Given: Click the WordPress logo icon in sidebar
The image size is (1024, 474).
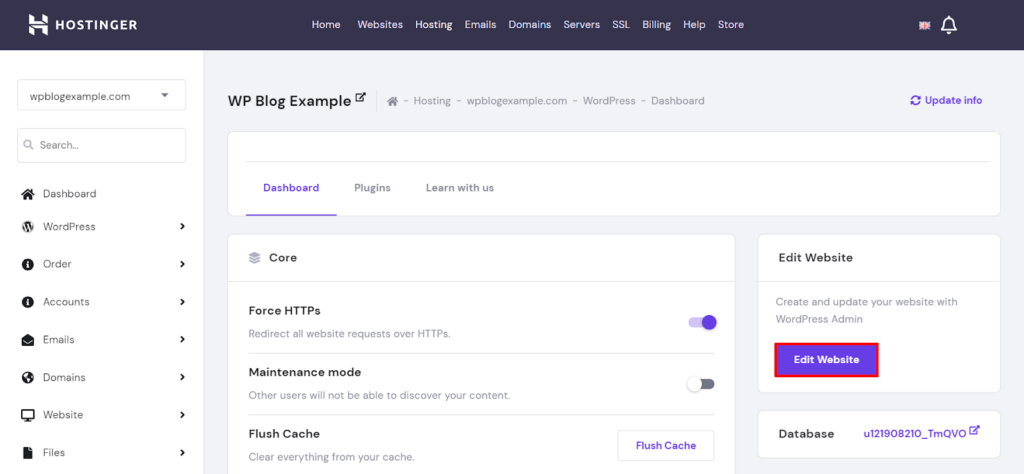Looking at the screenshot, I should tap(27, 227).
